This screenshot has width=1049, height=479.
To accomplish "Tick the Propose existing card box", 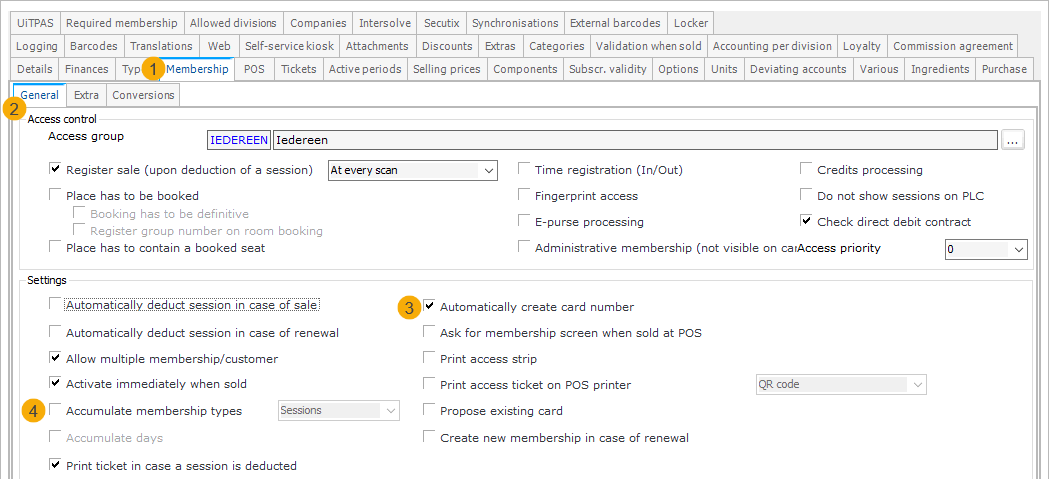I will (x=430, y=410).
